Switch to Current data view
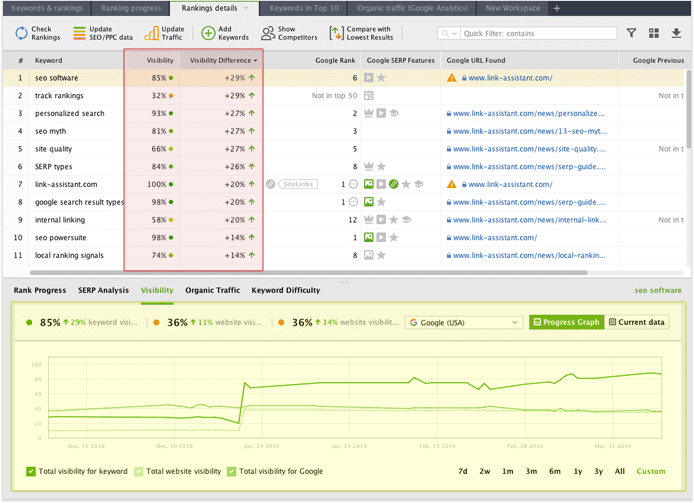The height and width of the screenshot is (503, 694). pos(636,322)
